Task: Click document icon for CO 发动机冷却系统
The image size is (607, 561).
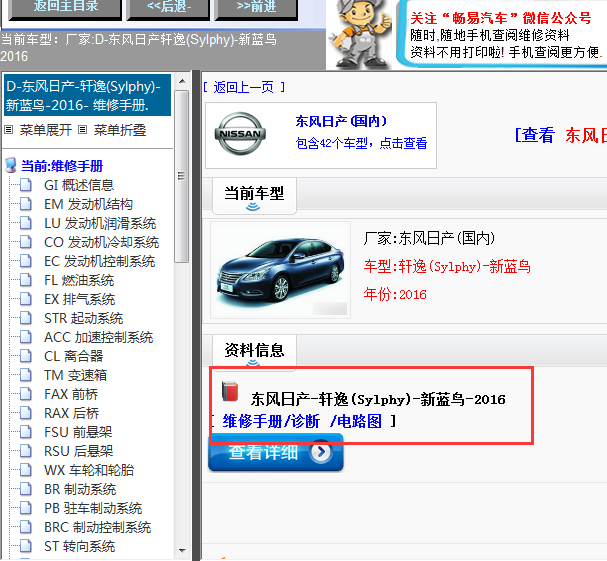Action: [26, 242]
